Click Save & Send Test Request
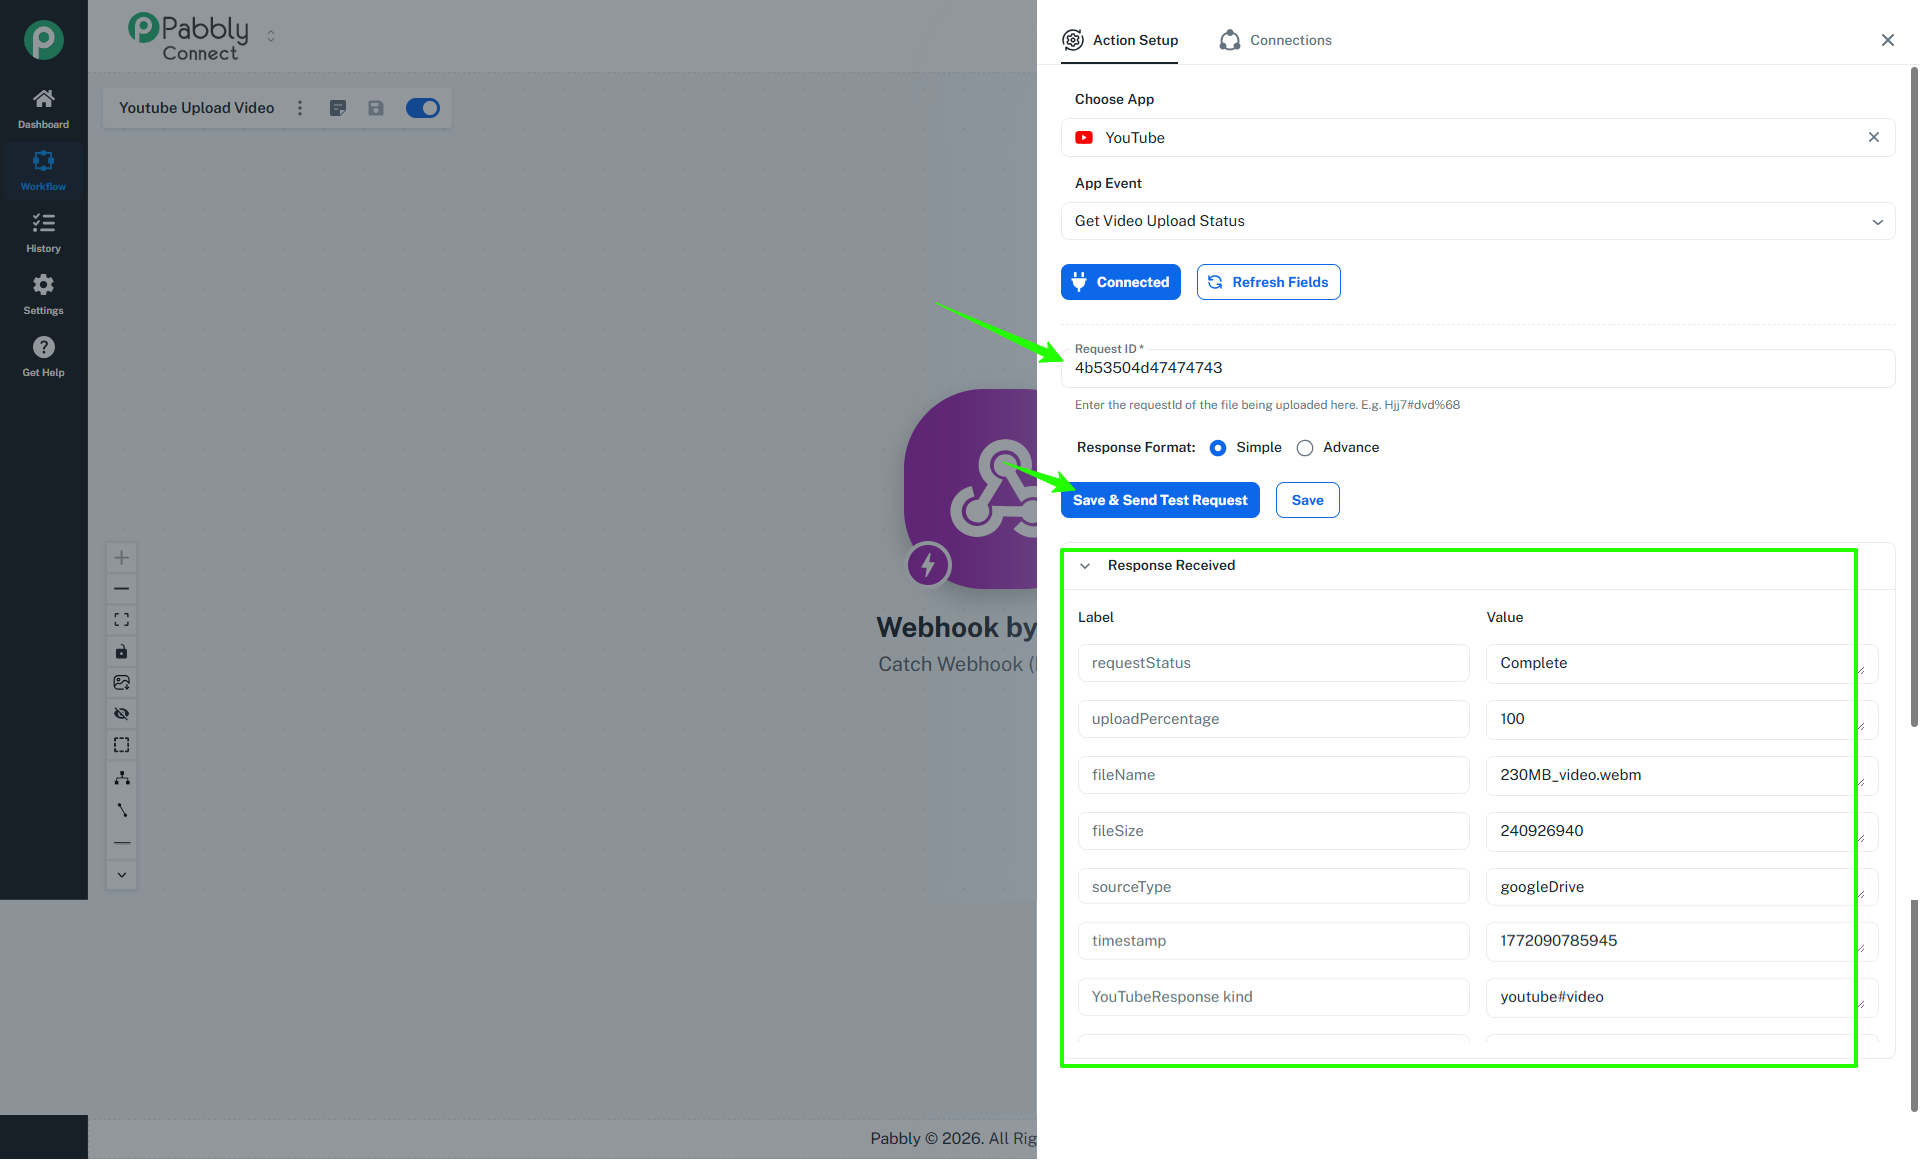 coord(1160,500)
